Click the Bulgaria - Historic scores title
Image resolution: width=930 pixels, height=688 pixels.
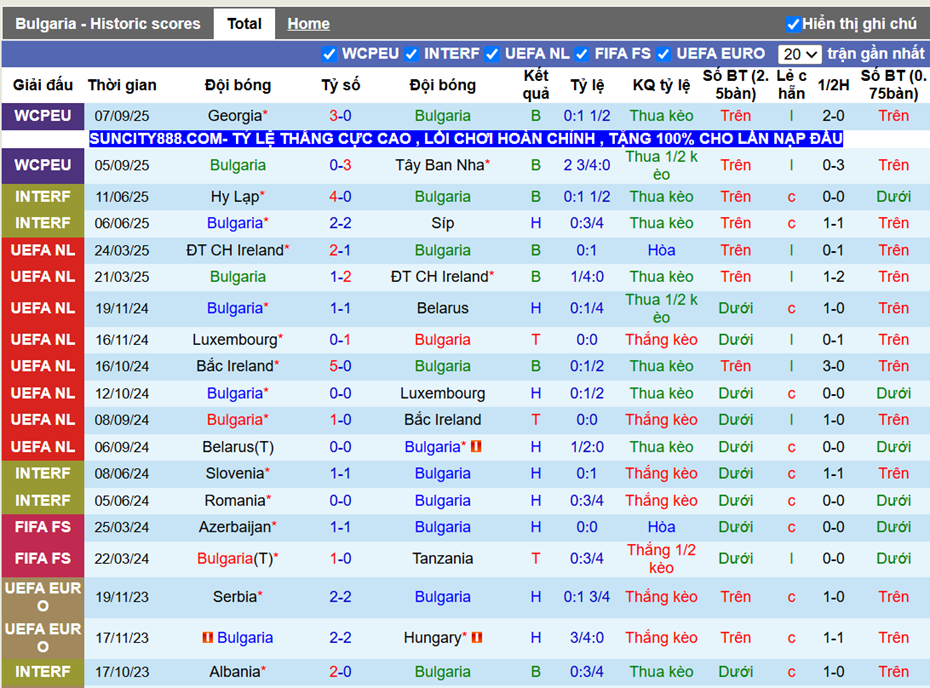click(108, 24)
